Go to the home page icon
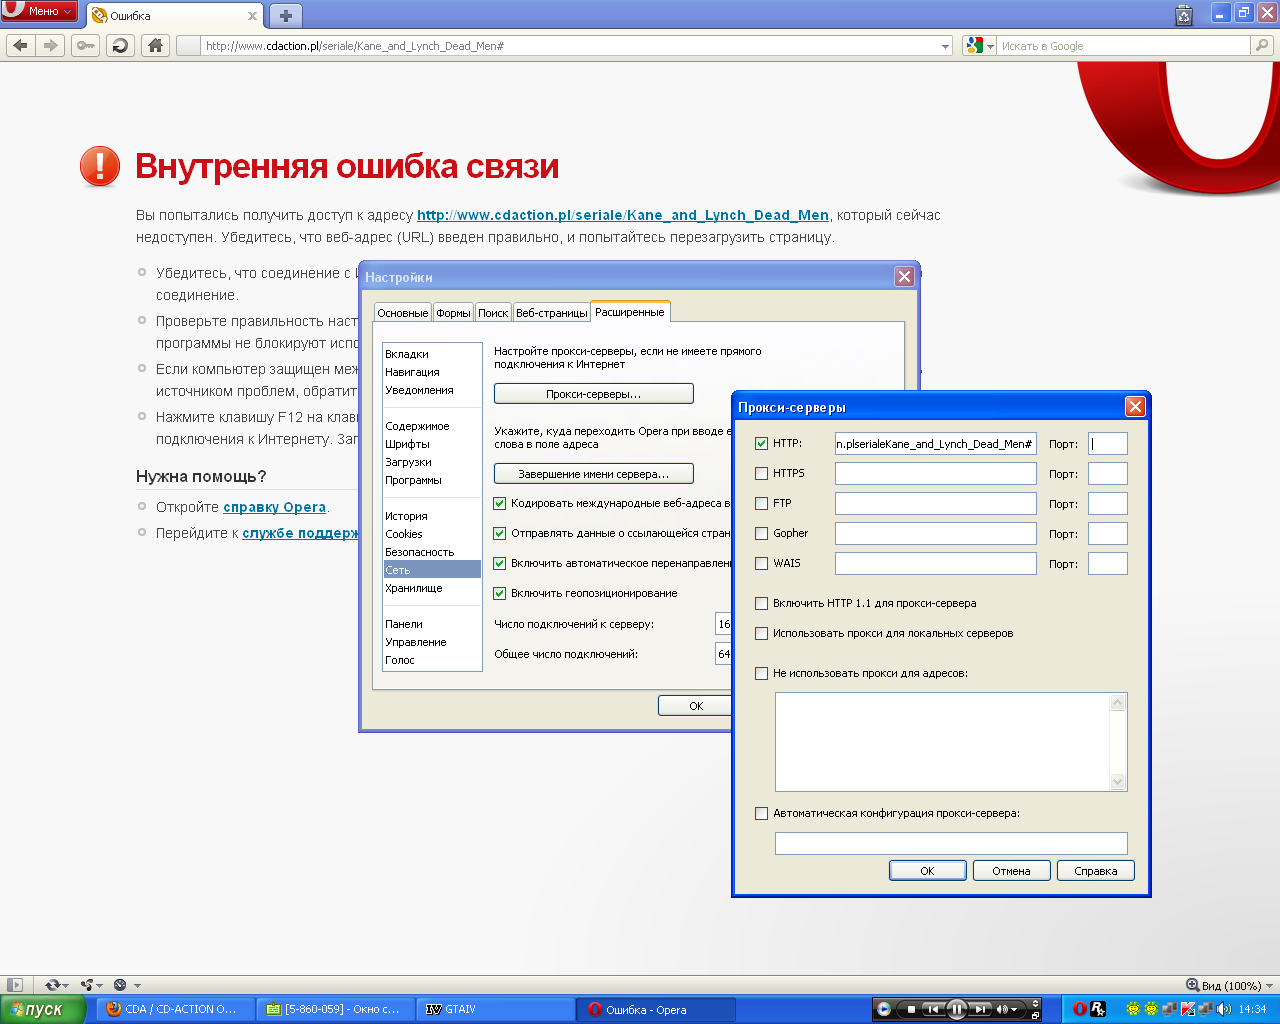1280x1024 pixels. pos(154,45)
